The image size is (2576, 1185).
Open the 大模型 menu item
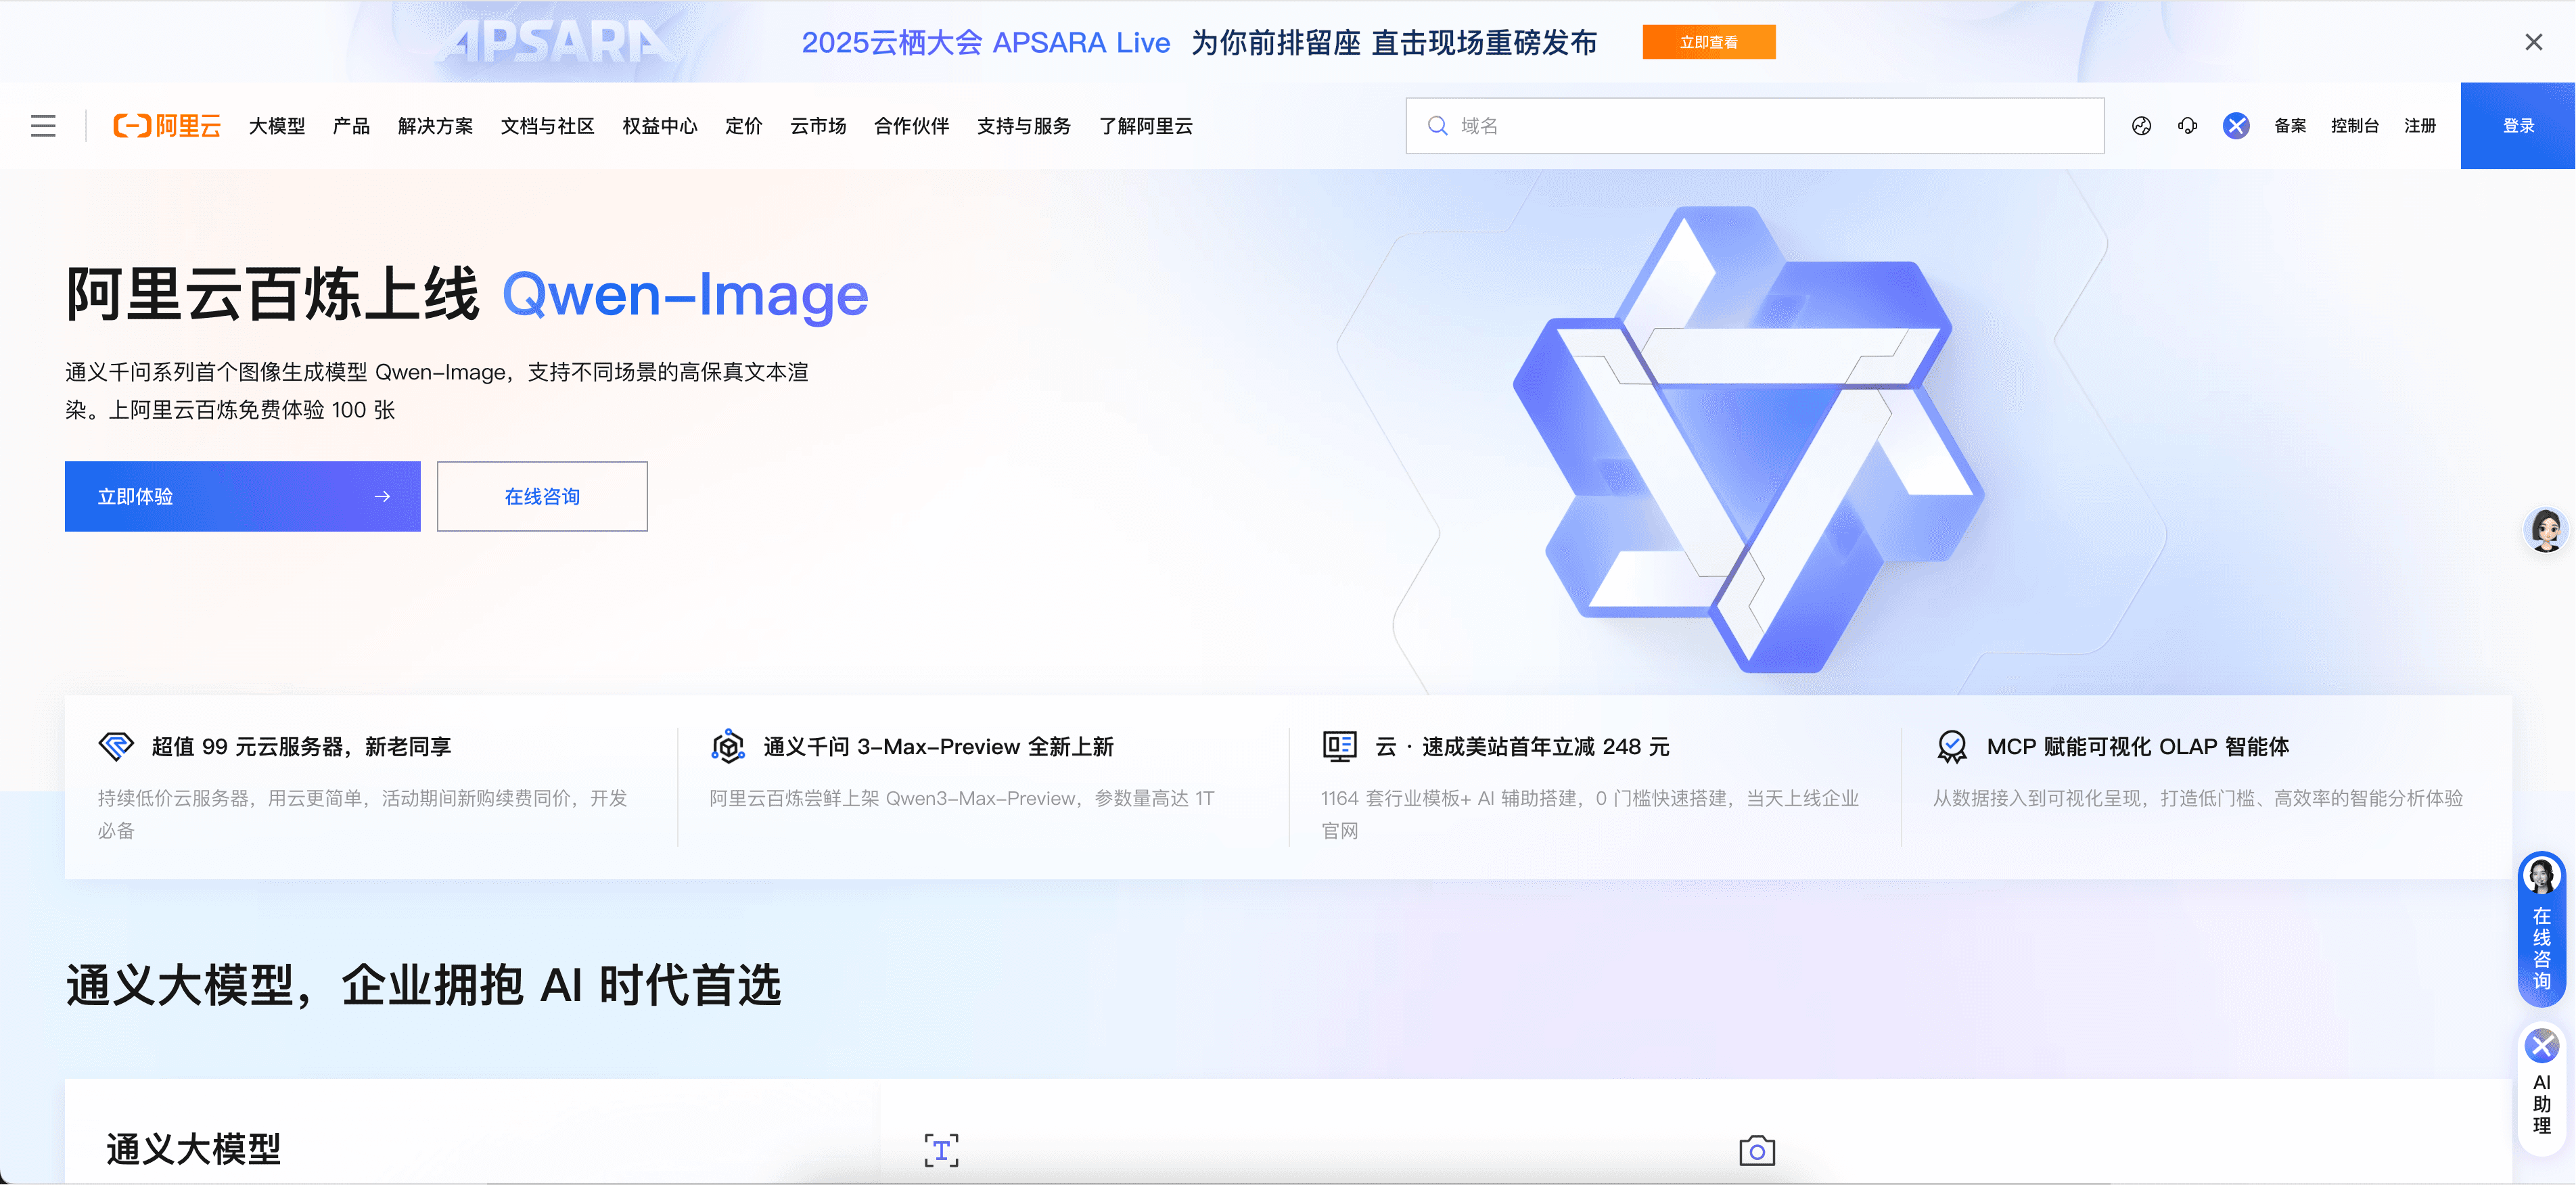(x=277, y=126)
